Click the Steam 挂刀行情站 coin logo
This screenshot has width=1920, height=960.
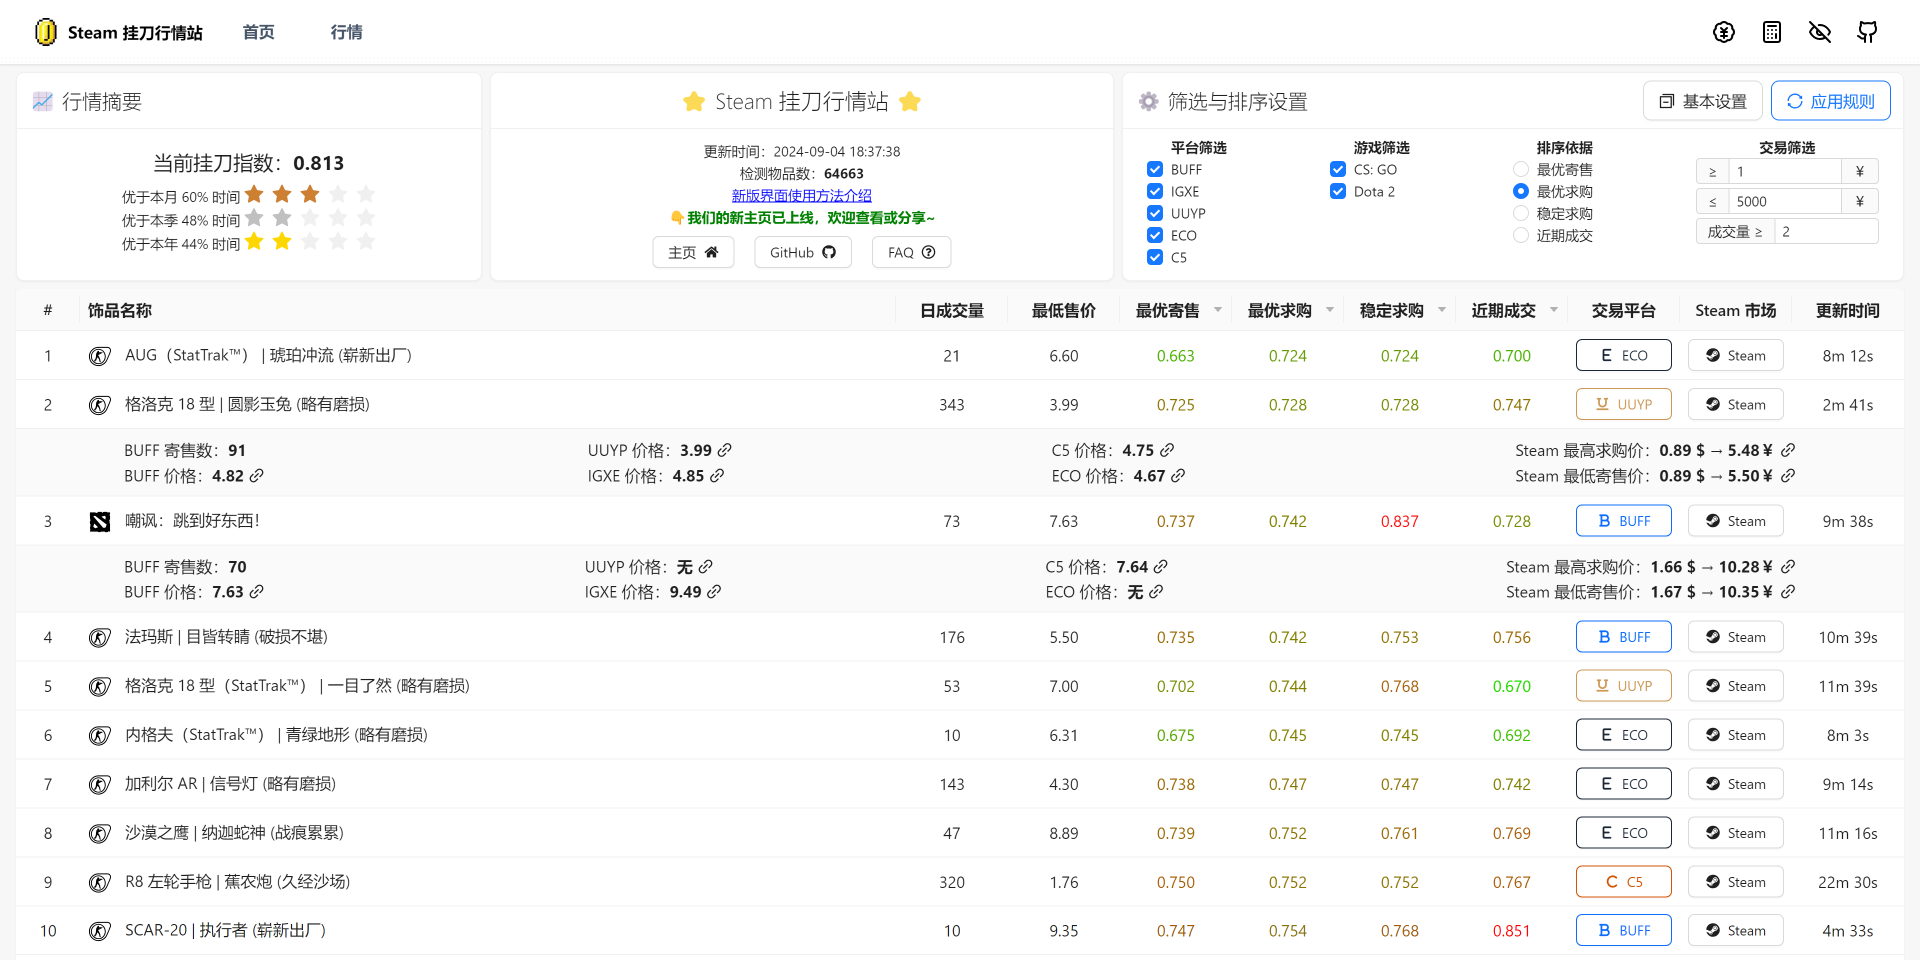click(45, 32)
